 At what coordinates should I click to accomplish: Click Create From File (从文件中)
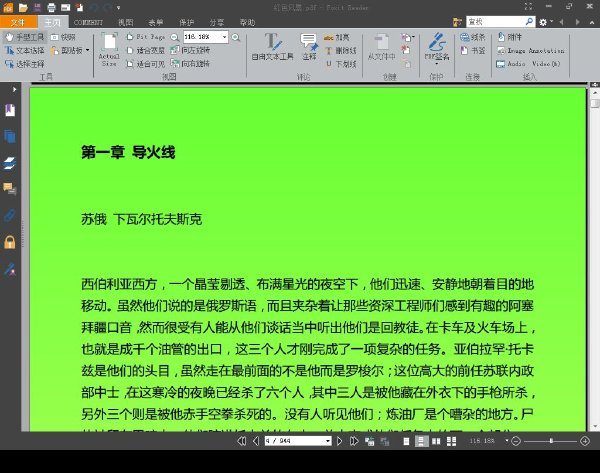(x=382, y=47)
